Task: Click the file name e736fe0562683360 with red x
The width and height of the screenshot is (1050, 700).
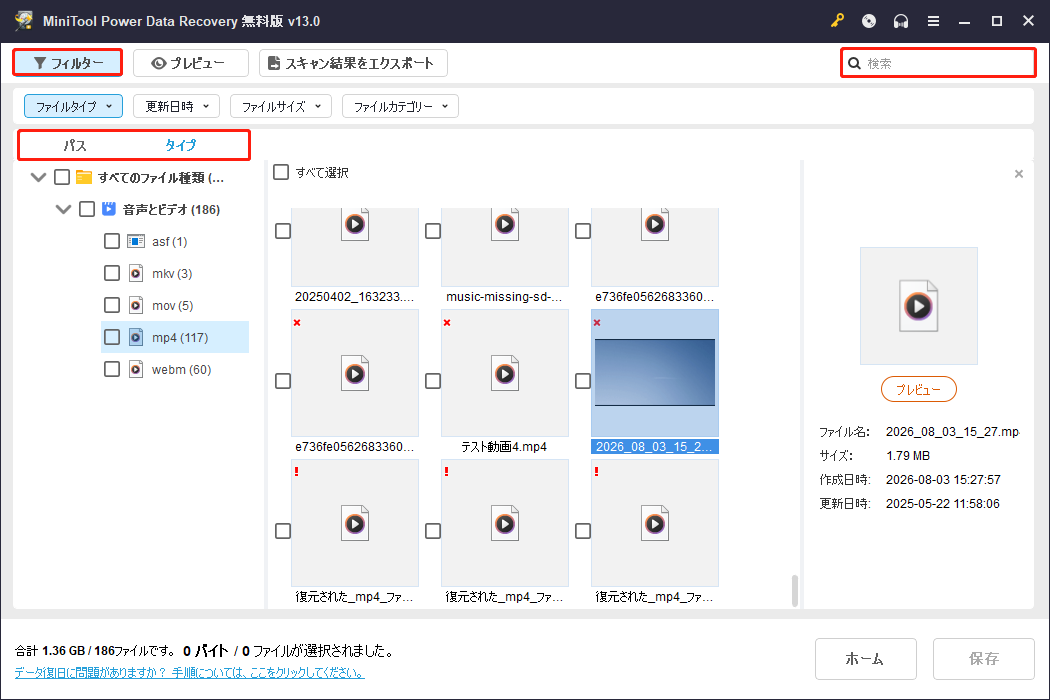Action: click(x=354, y=447)
